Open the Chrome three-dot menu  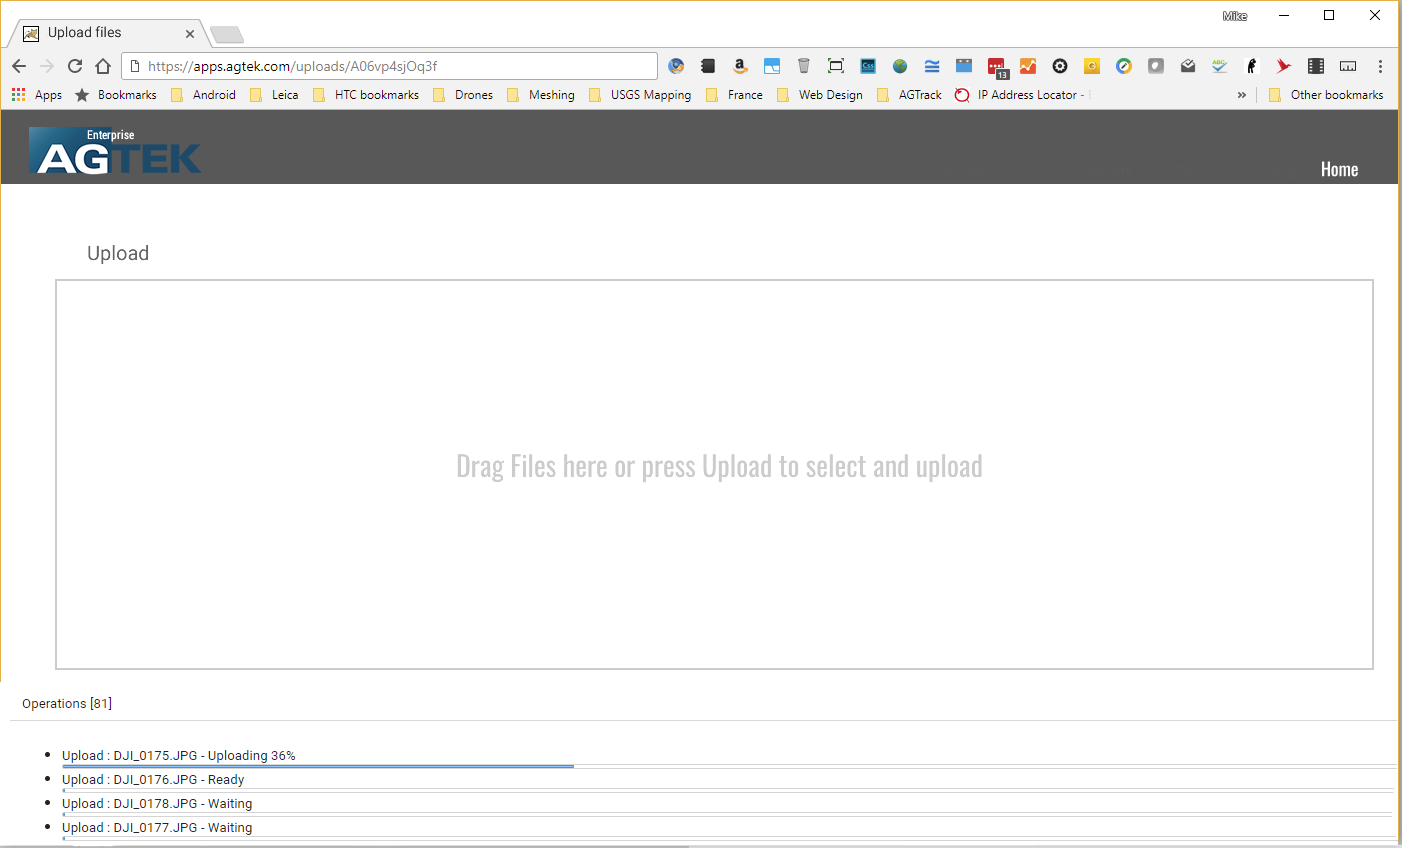coord(1380,66)
